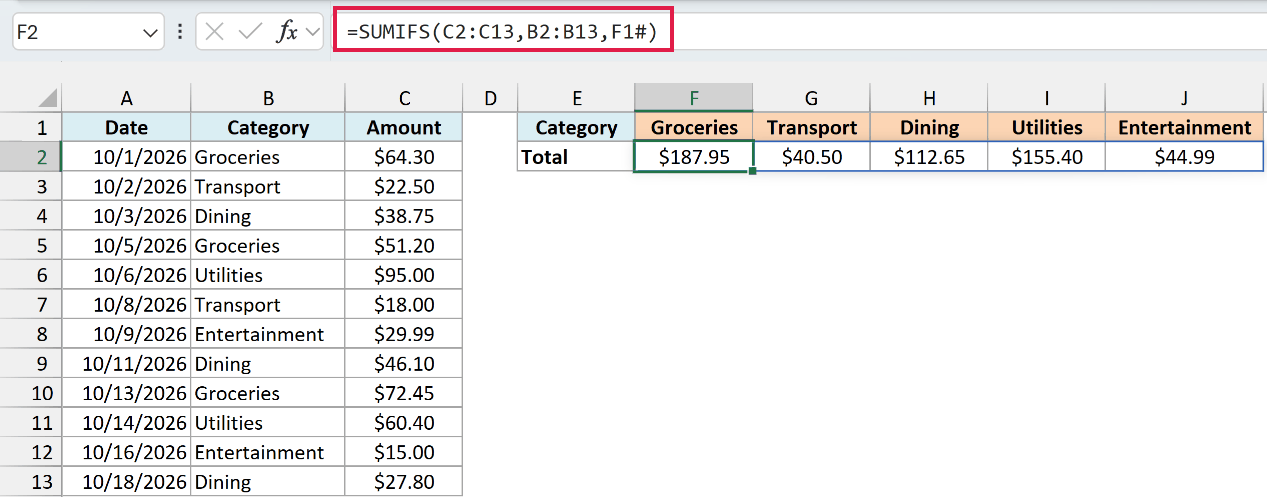Click the Utilities header in cell I1
Viewport: 1267px width, 497px height.
(1047, 127)
